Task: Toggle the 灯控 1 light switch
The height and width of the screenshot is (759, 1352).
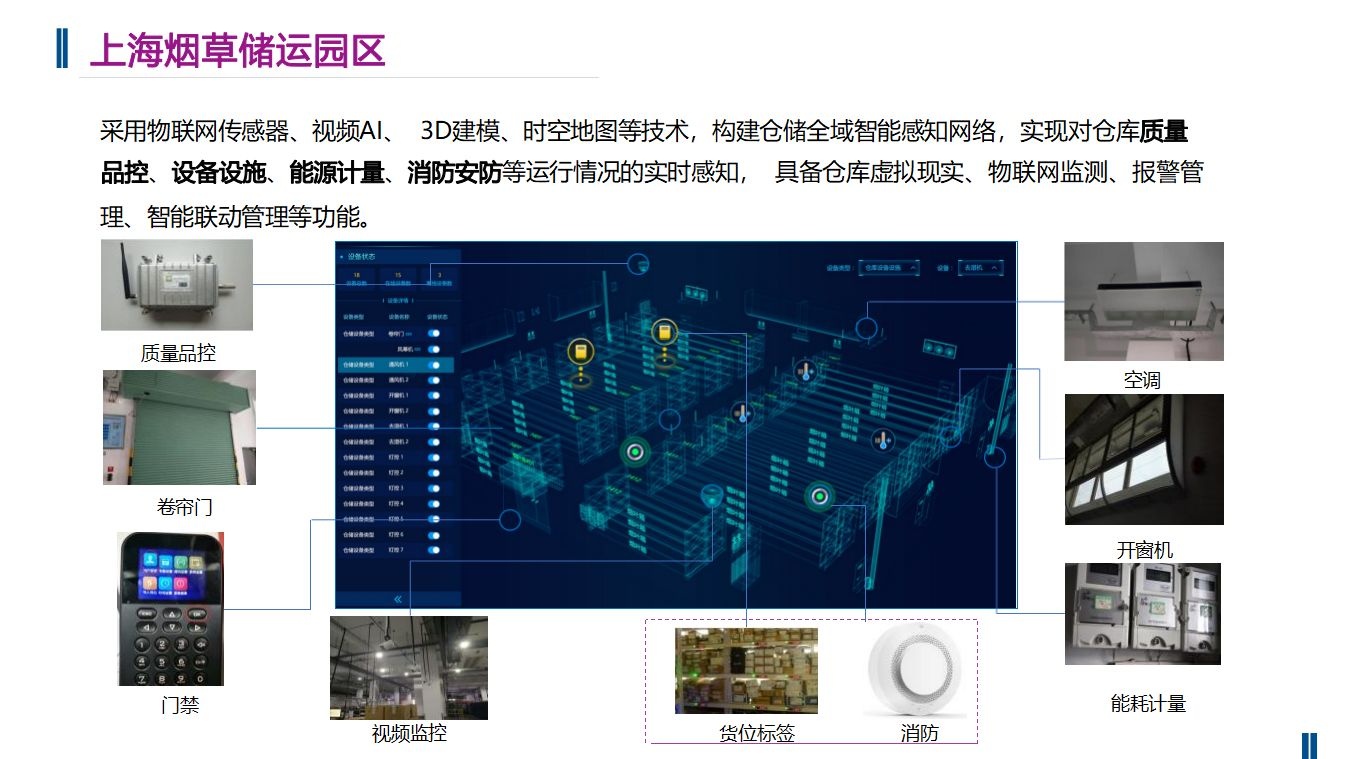Action: click(434, 457)
